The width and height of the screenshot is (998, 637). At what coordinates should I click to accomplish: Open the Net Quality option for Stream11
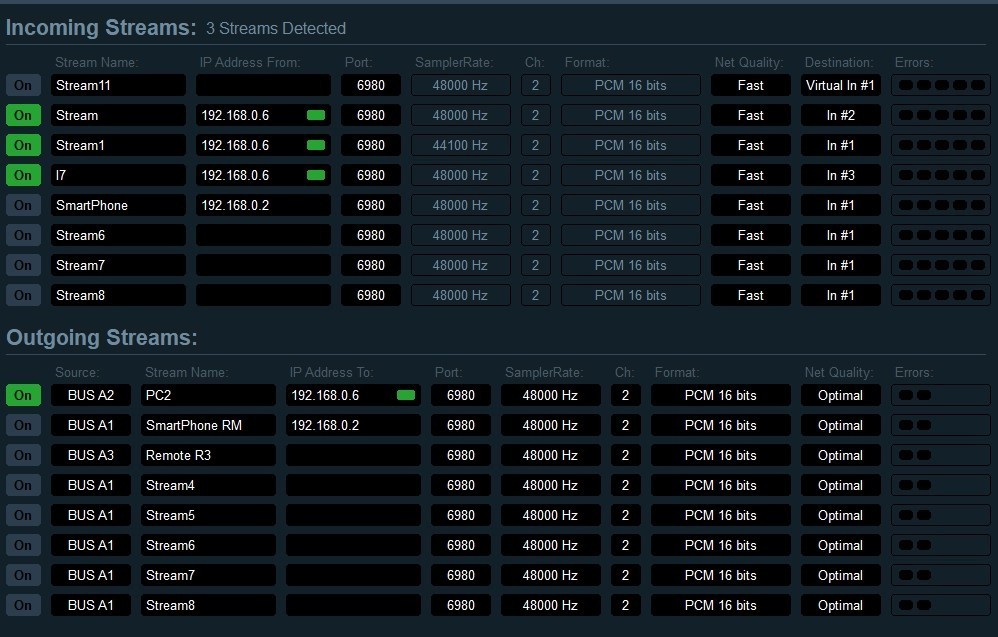click(x=750, y=85)
